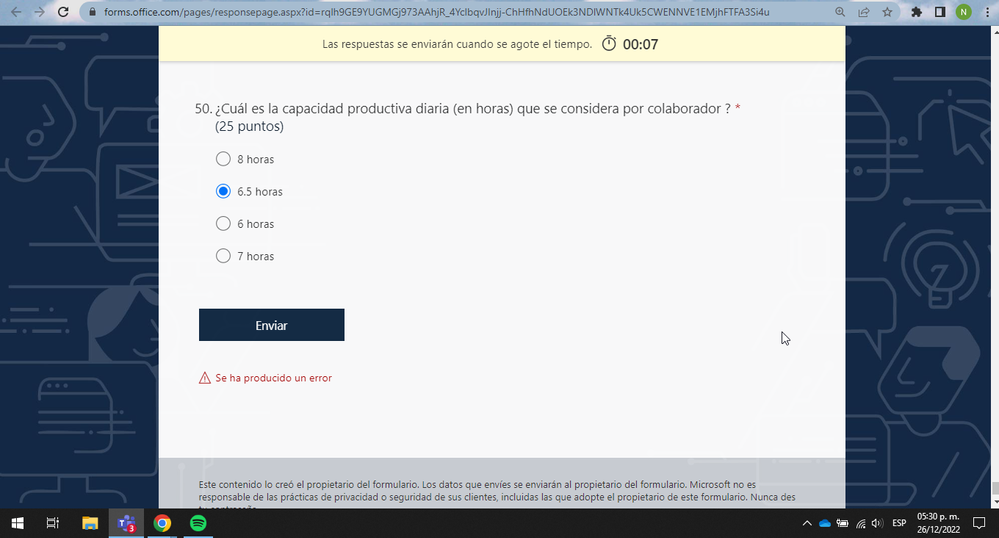Open the browser zoom magnifier icon
This screenshot has height=538, width=999.
(x=840, y=12)
